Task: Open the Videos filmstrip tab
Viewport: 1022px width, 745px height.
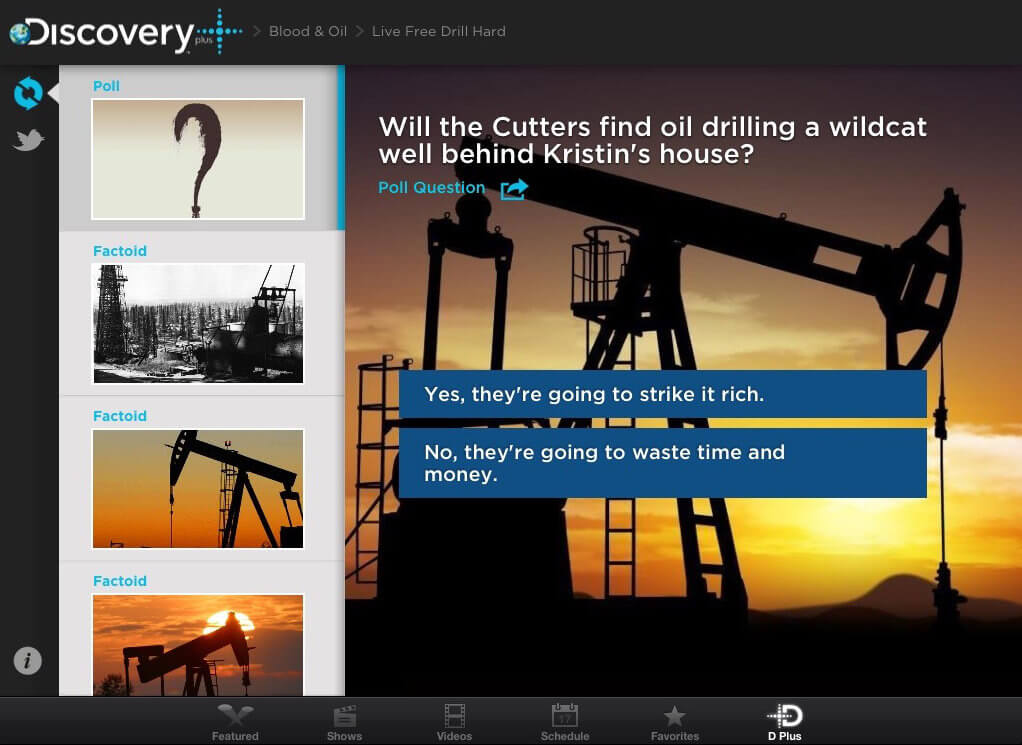Action: 455,722
